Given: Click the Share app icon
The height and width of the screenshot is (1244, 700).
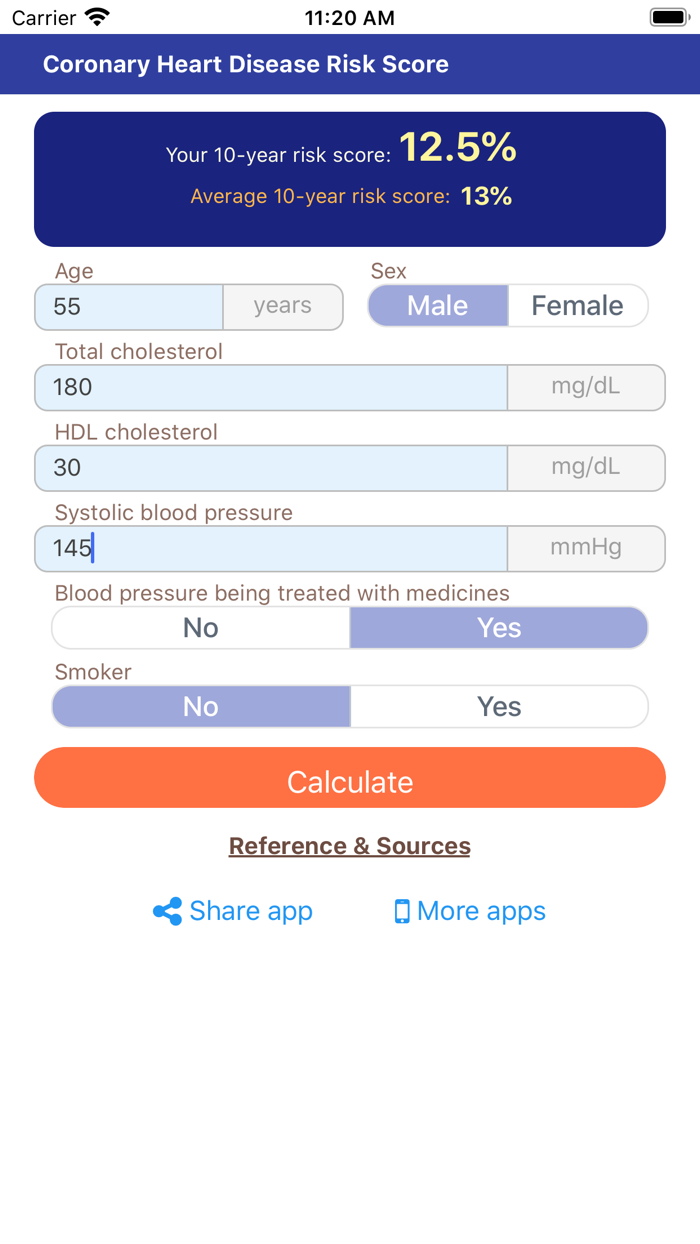Looking at the screenshot, I should point(166,911).
